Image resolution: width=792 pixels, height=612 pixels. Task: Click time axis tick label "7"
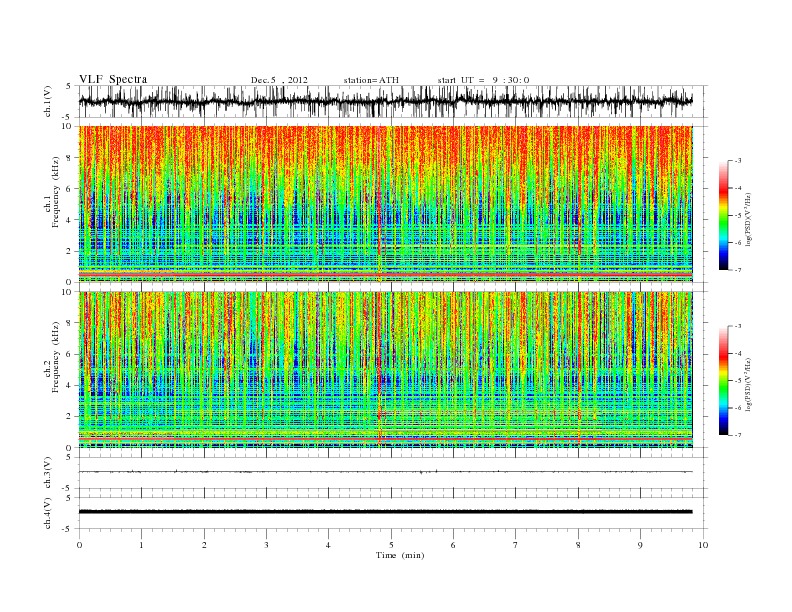tap(516, 545)
